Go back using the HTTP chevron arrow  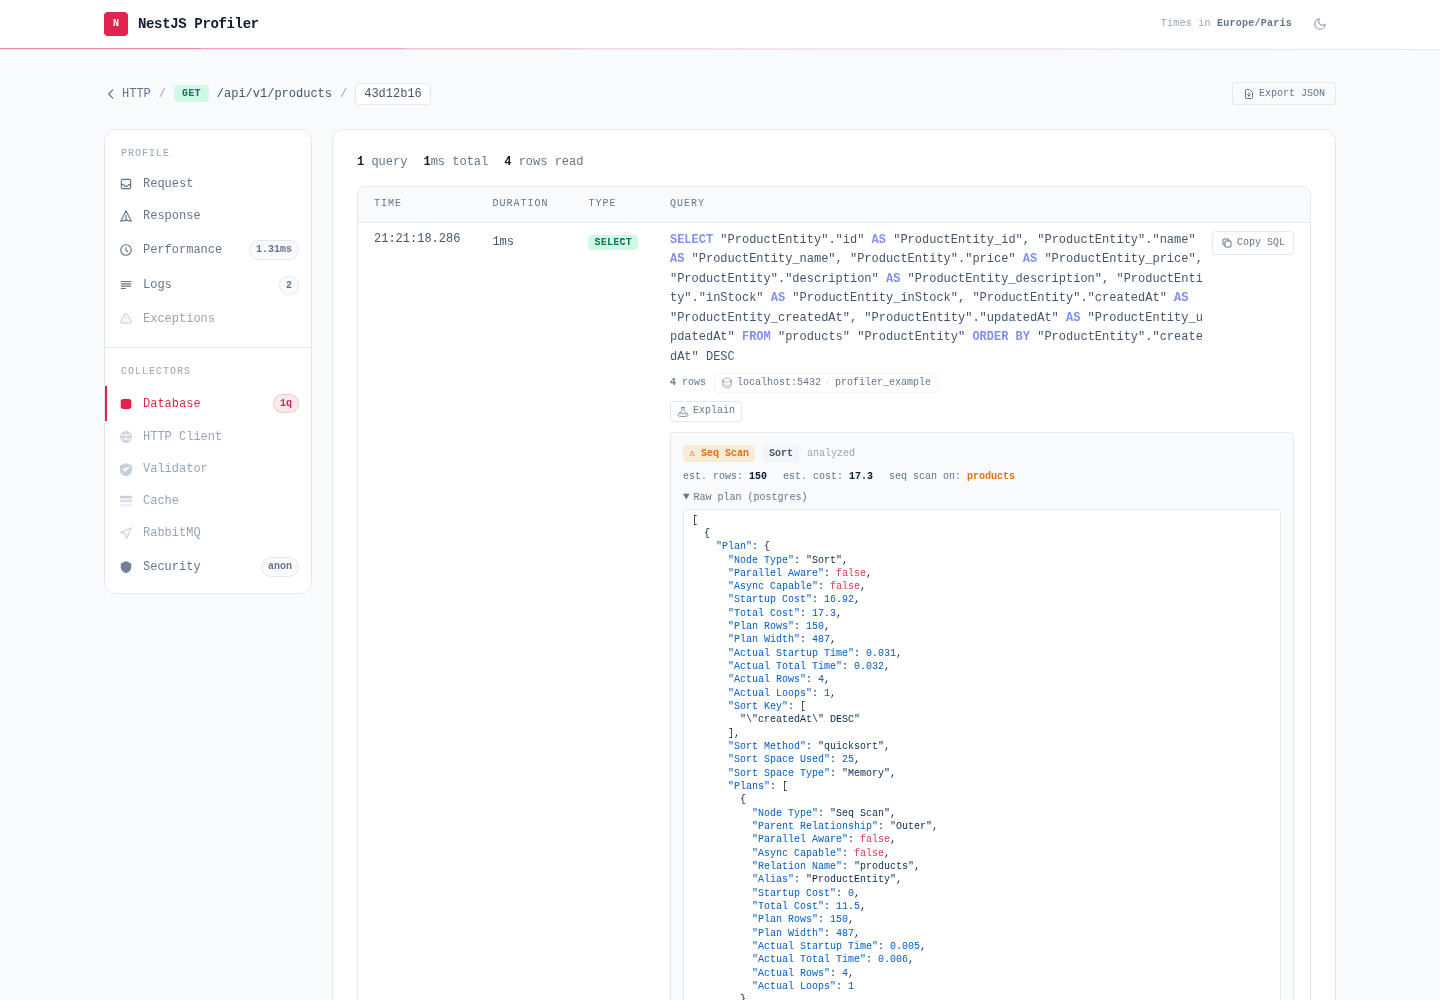tap(111, 94)
